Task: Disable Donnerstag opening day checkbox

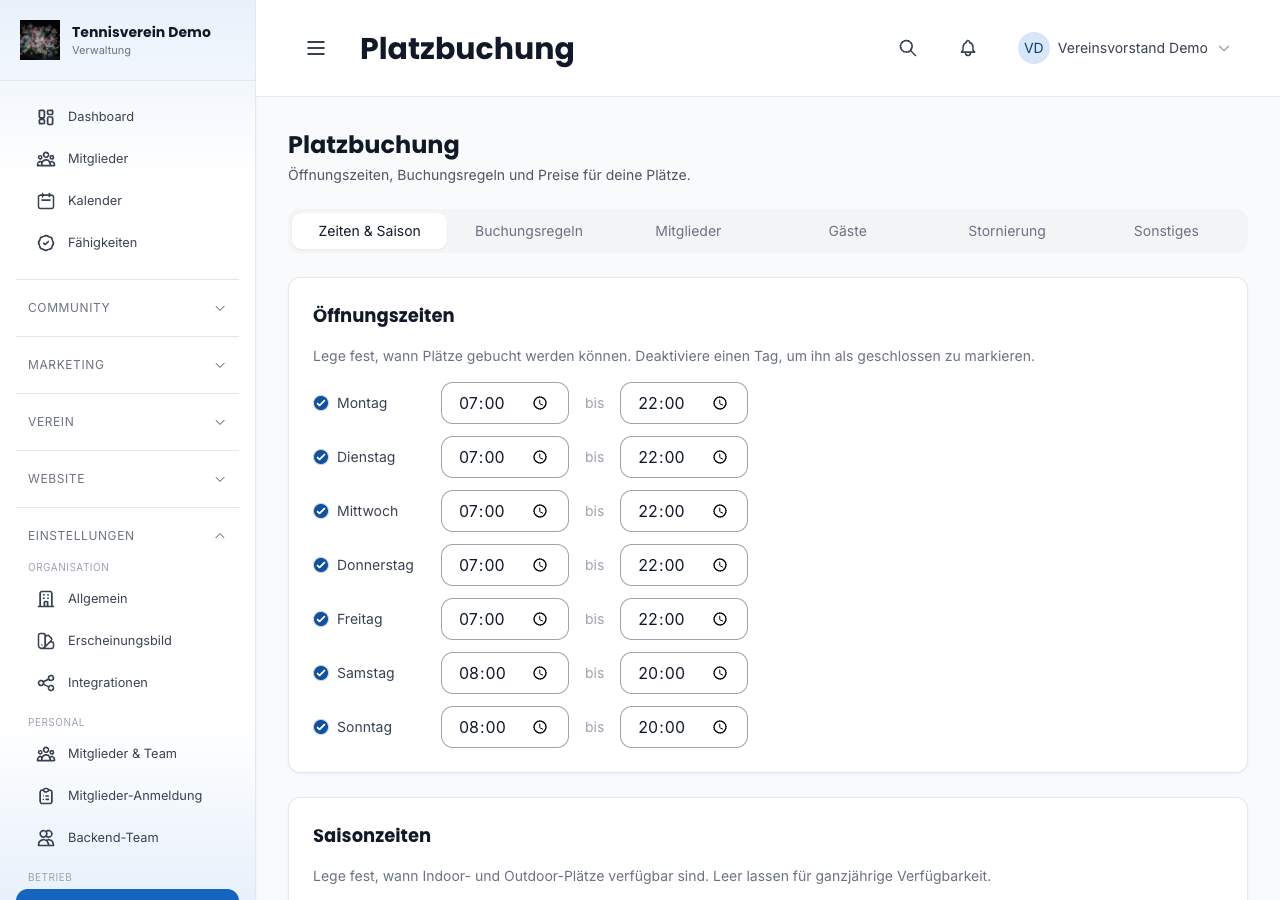Action: tap(321, 565)
